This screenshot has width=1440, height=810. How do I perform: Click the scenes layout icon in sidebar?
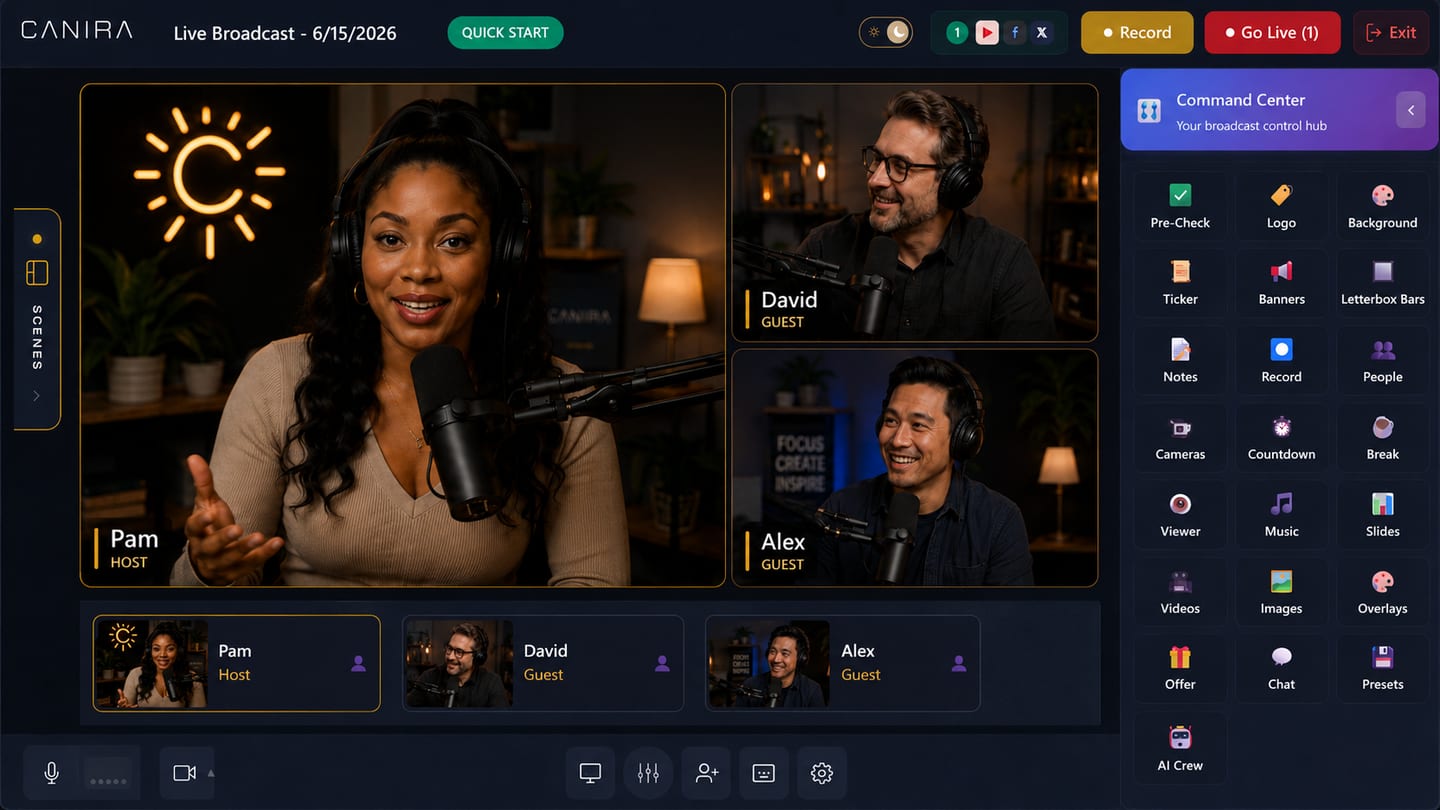37,272
